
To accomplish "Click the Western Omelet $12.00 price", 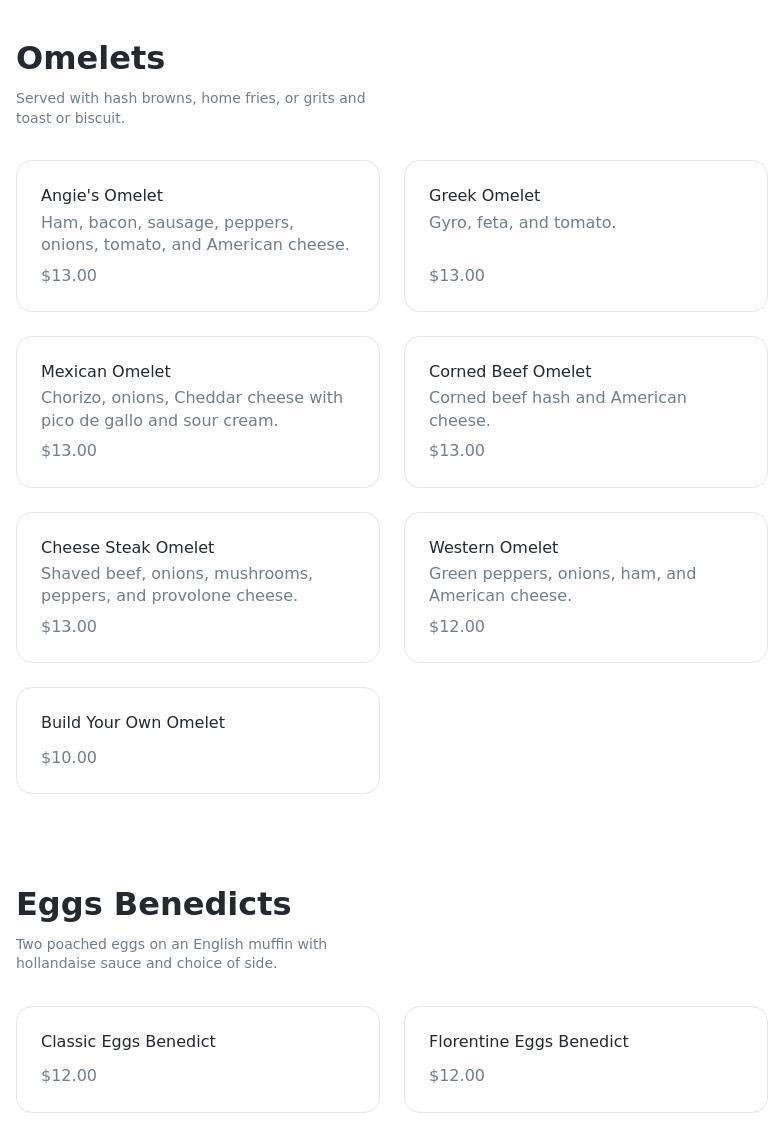I will (457, 627).
